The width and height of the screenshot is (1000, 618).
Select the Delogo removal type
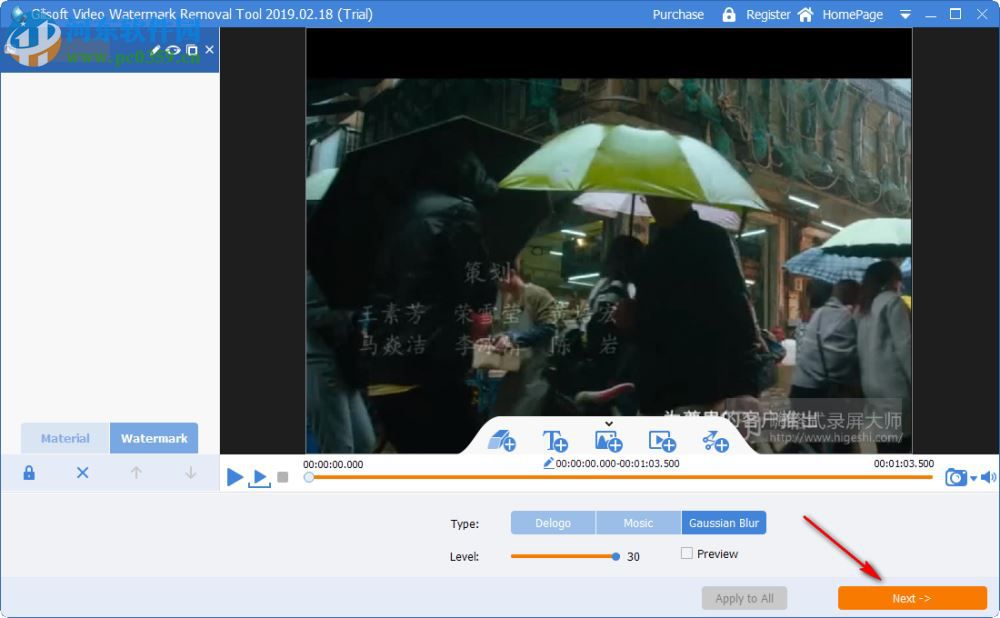pyautogui.click(x=554, y=522)
